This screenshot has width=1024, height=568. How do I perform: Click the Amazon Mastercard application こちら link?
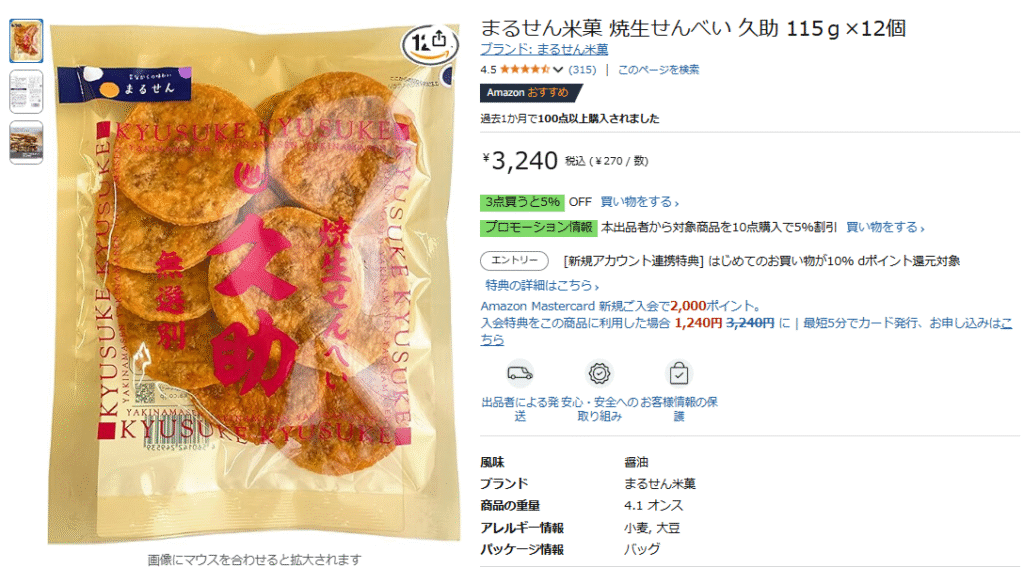tap(746, 331)
